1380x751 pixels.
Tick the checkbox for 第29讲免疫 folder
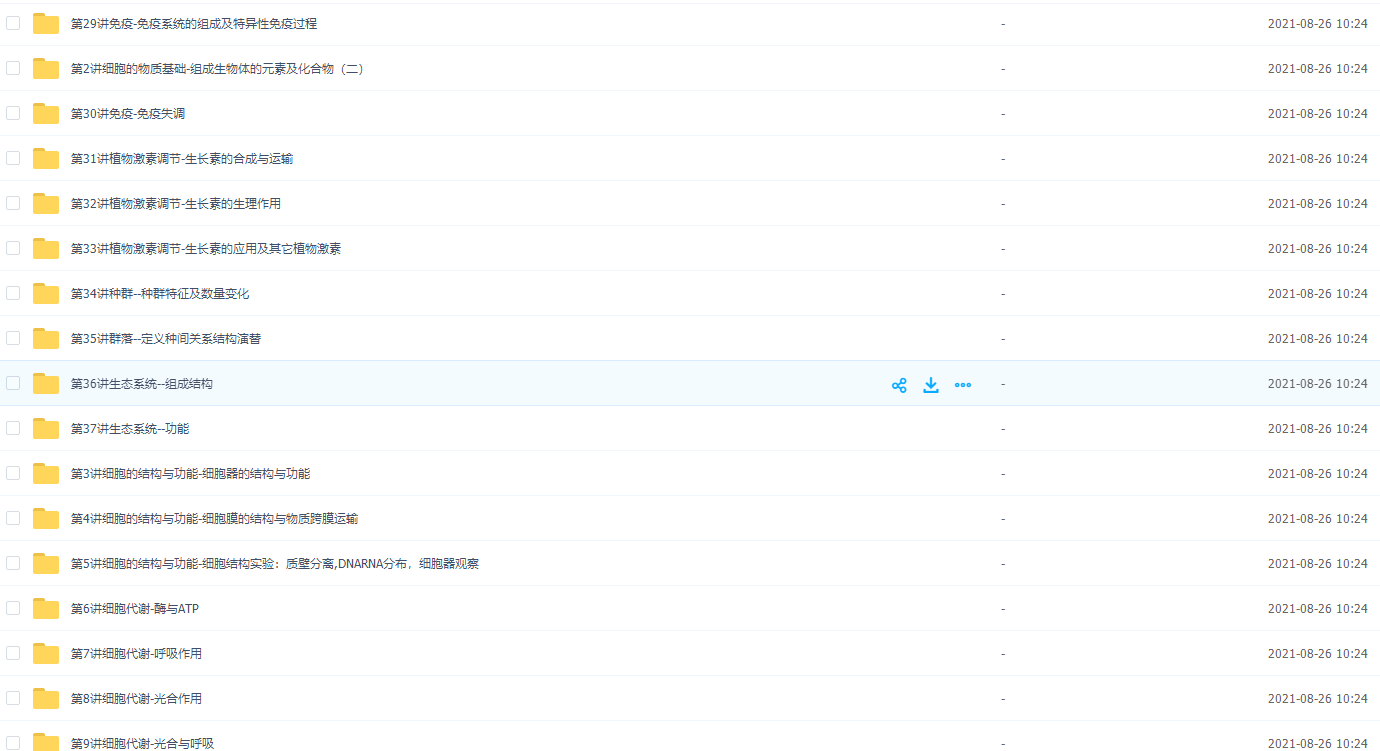pos(13,23)
